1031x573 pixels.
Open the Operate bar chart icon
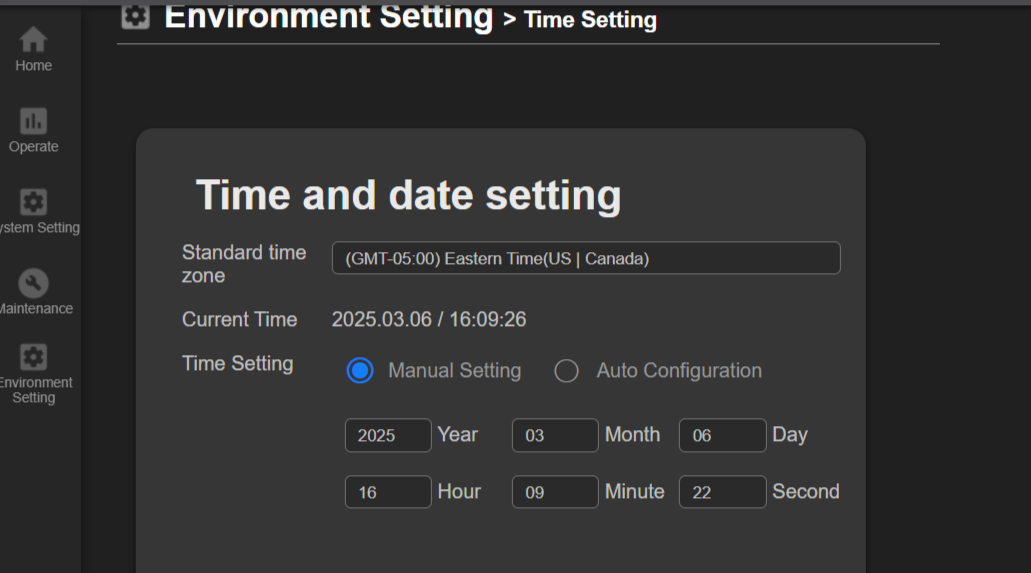click(33, 121)
